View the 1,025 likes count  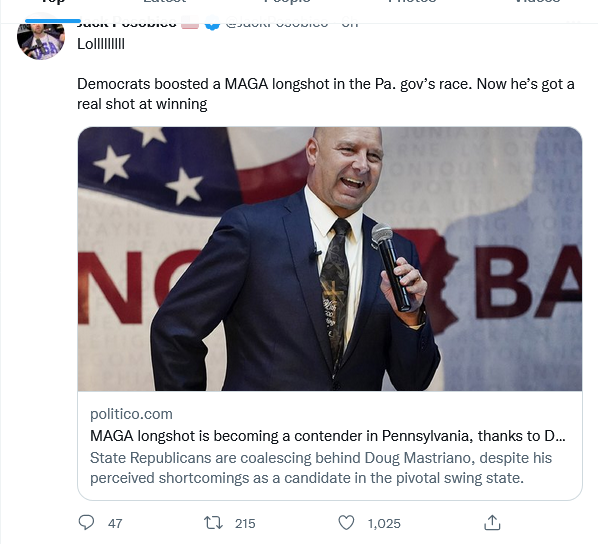pyautogui.click(x=384, y=523)
